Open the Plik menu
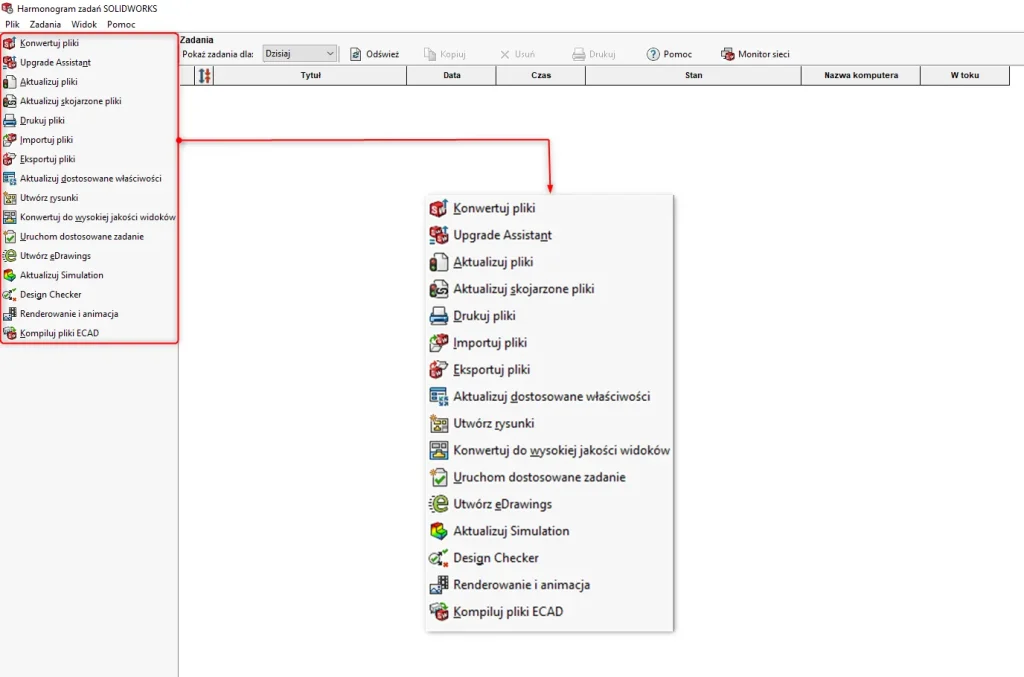Viewport: 1024px width, 677px height. point(12,24)
